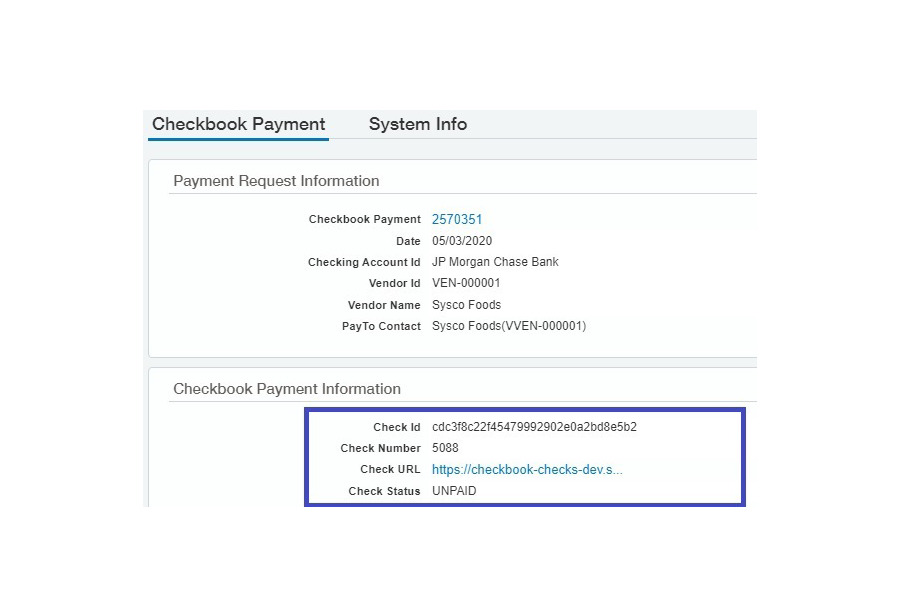Select the VEN-000001 vendor ID value
900x600 pixels.
click(x=466, y=283)
